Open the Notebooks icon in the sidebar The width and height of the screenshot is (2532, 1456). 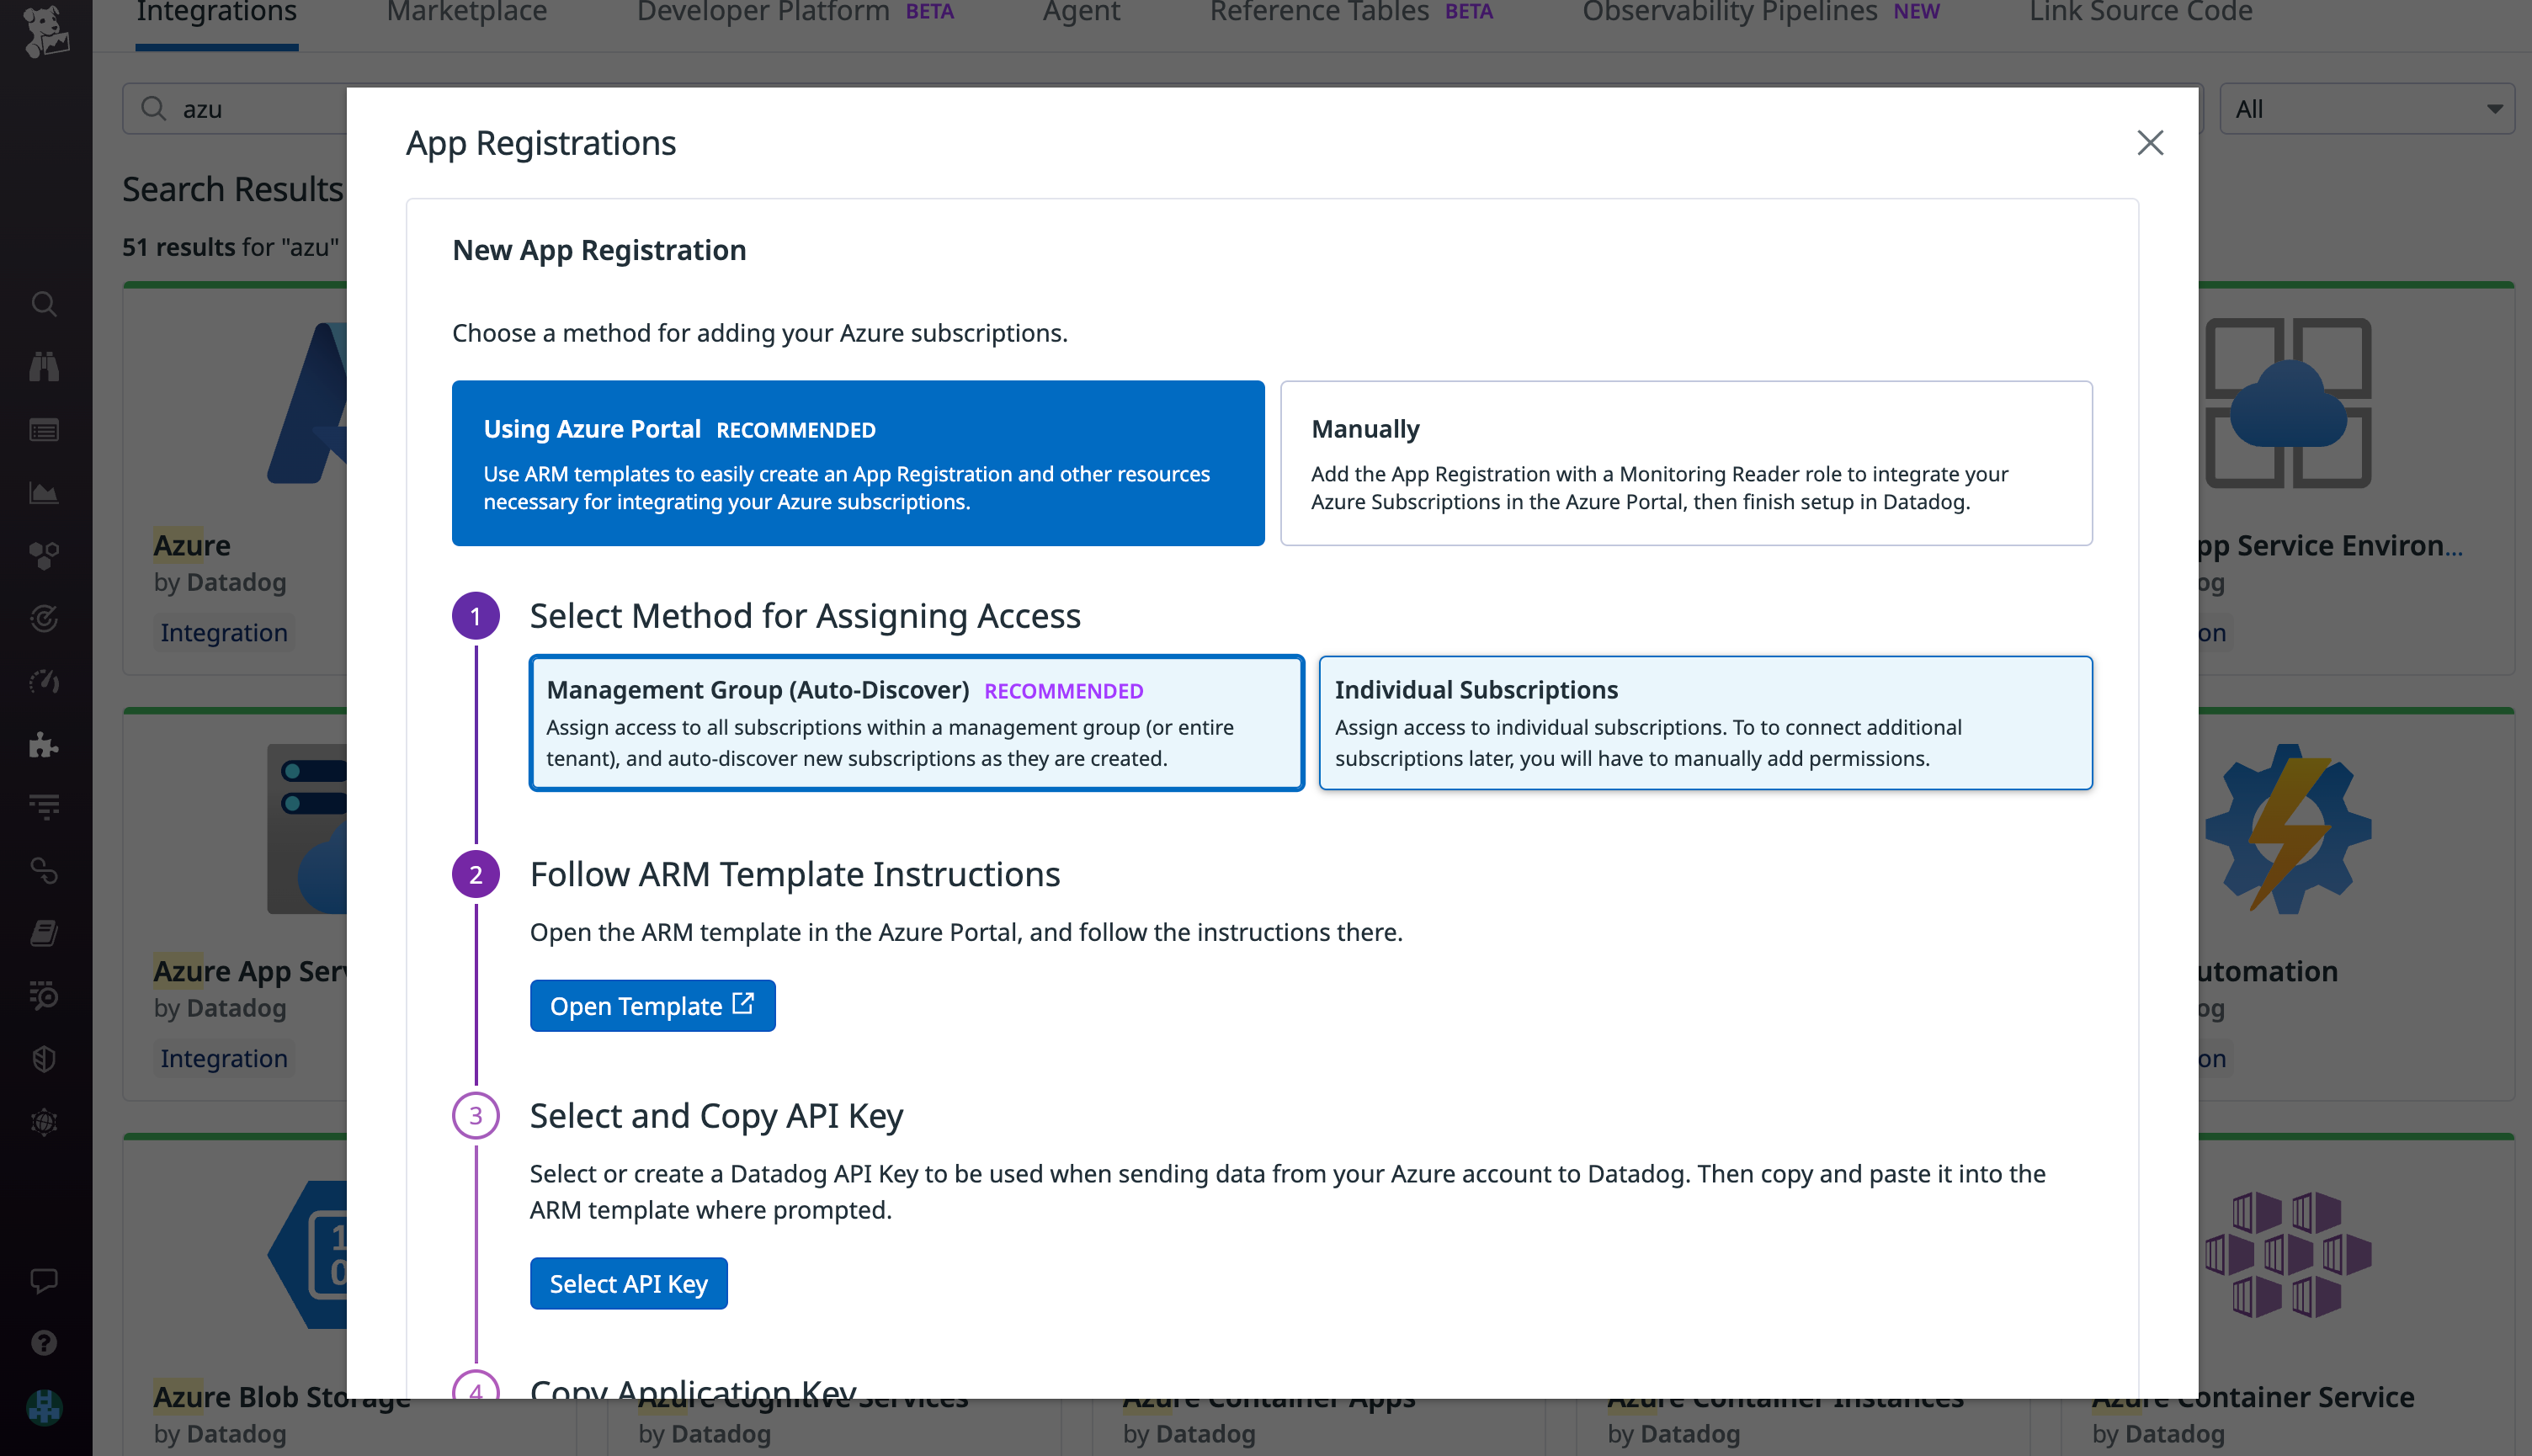(x=44, y=933)
